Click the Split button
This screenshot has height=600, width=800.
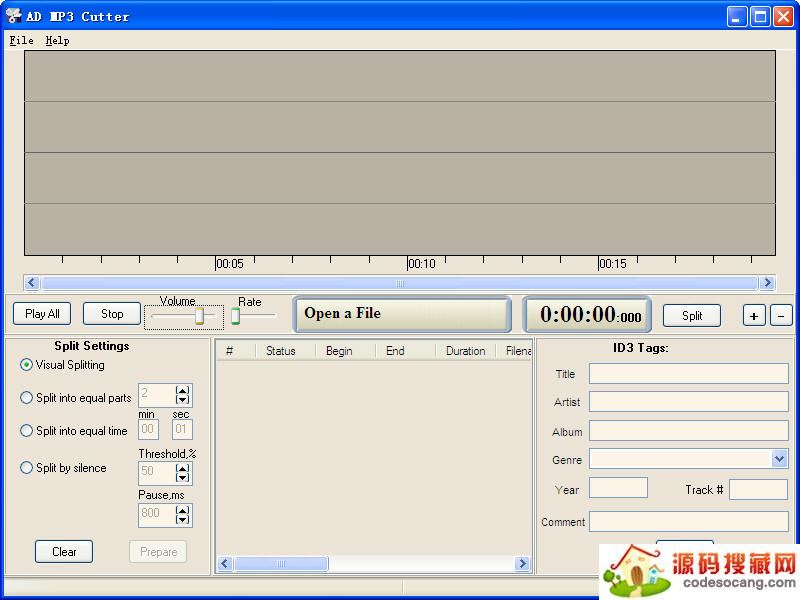tap(692, 315)
